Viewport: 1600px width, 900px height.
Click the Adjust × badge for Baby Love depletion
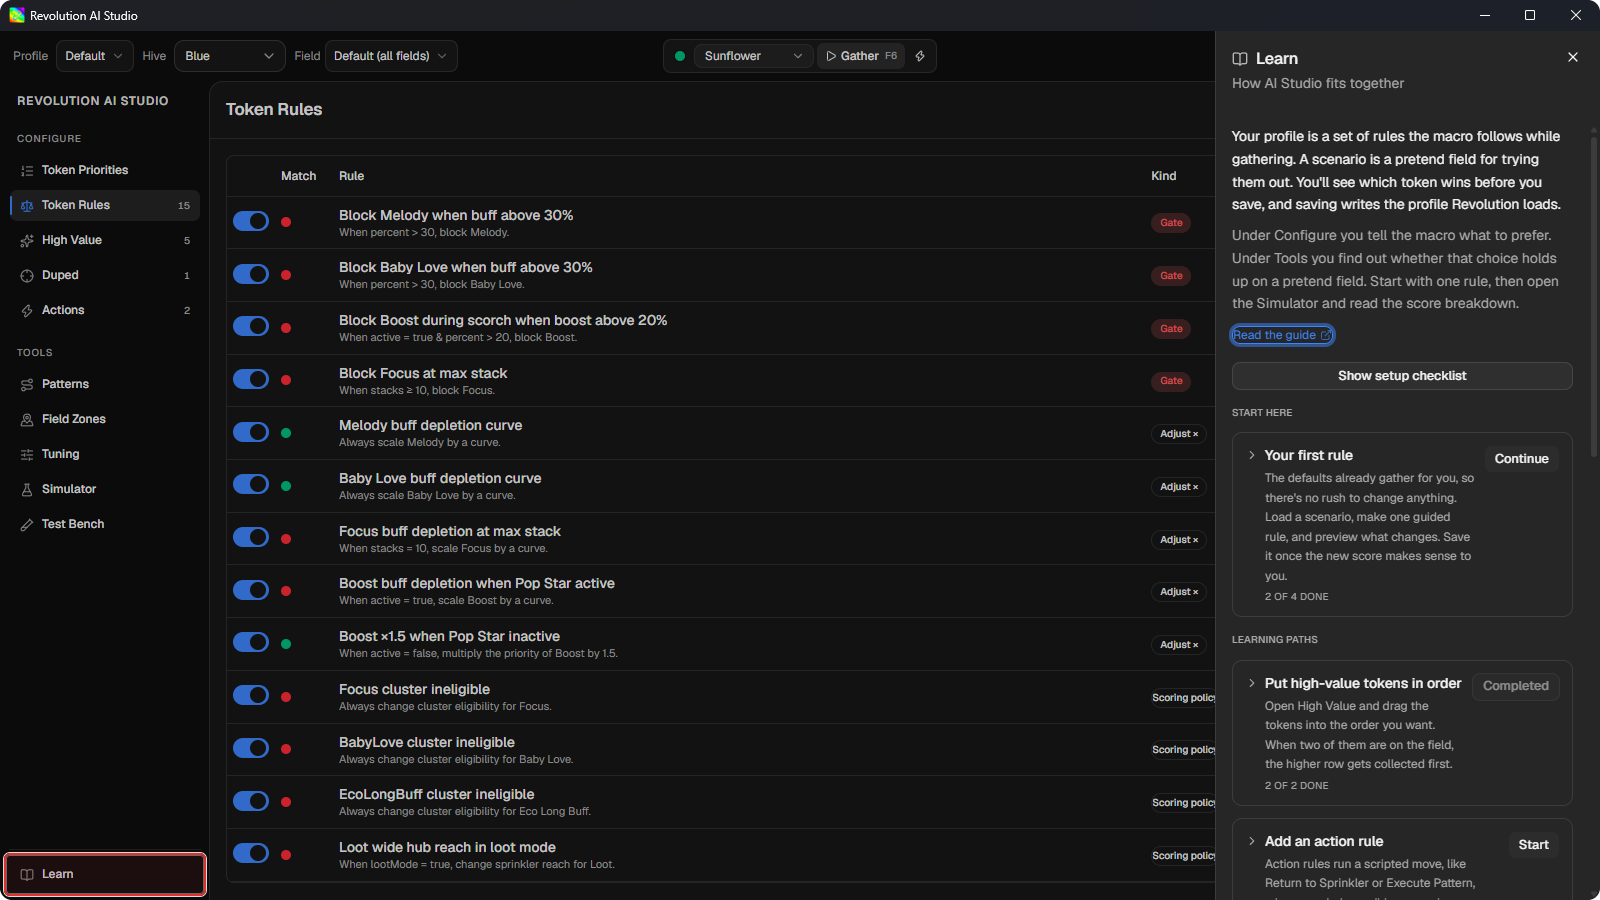click(x=1179, y=487)
